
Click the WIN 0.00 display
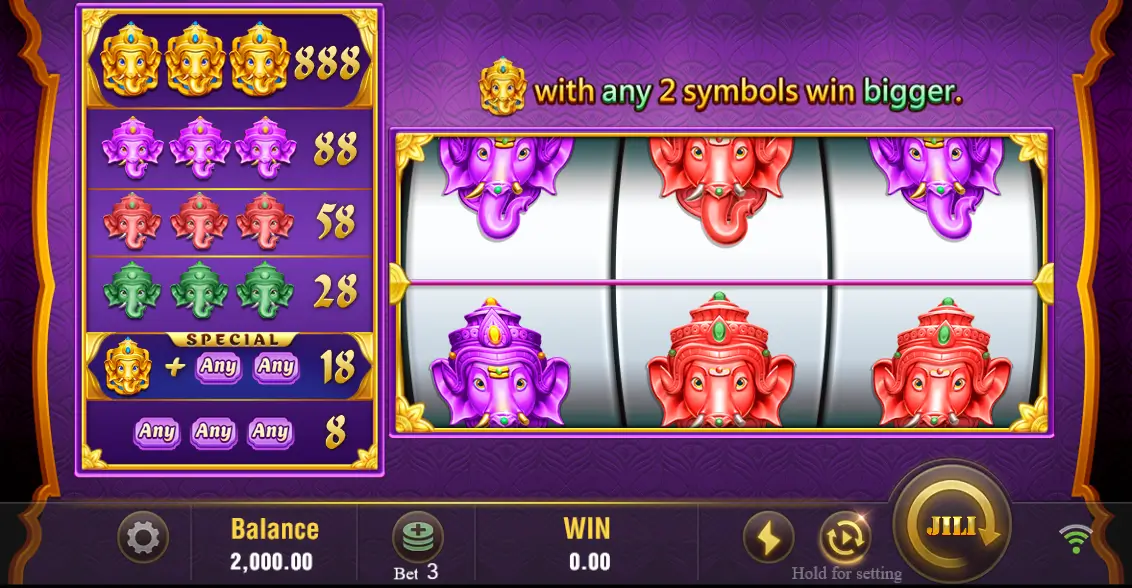tap(588, 543)
